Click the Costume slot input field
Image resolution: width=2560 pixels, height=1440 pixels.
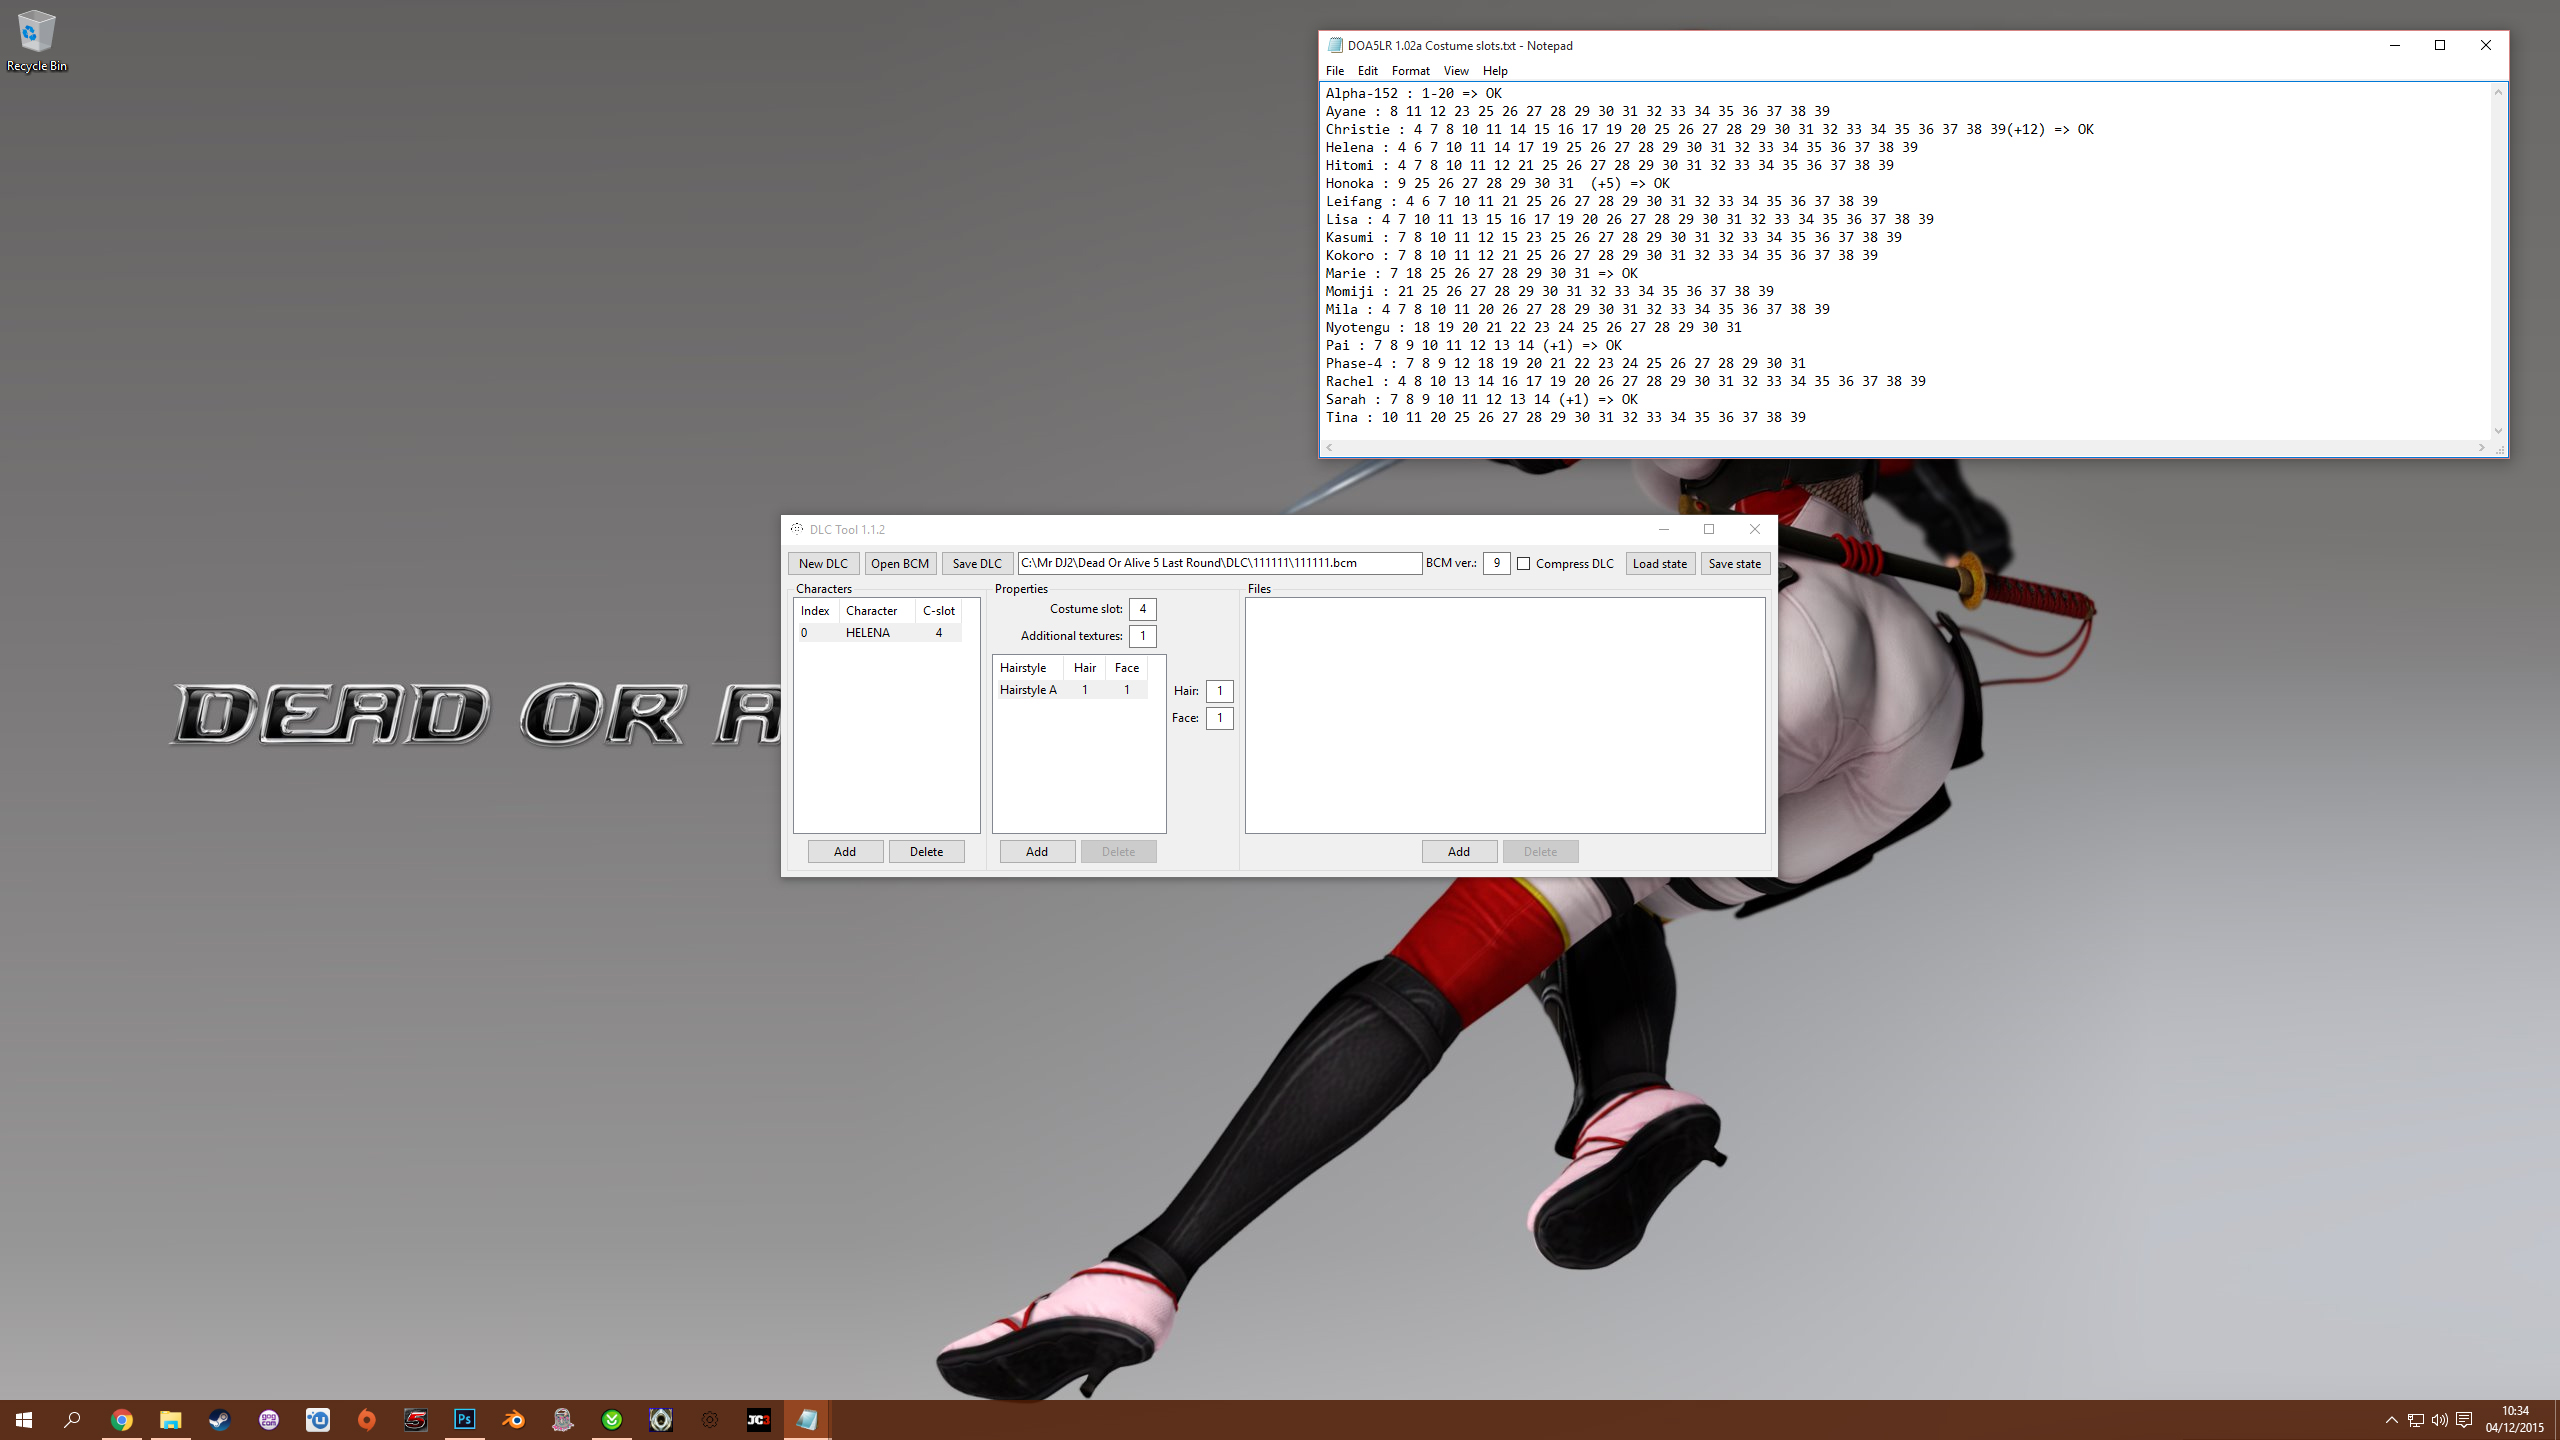(1142, 609)
